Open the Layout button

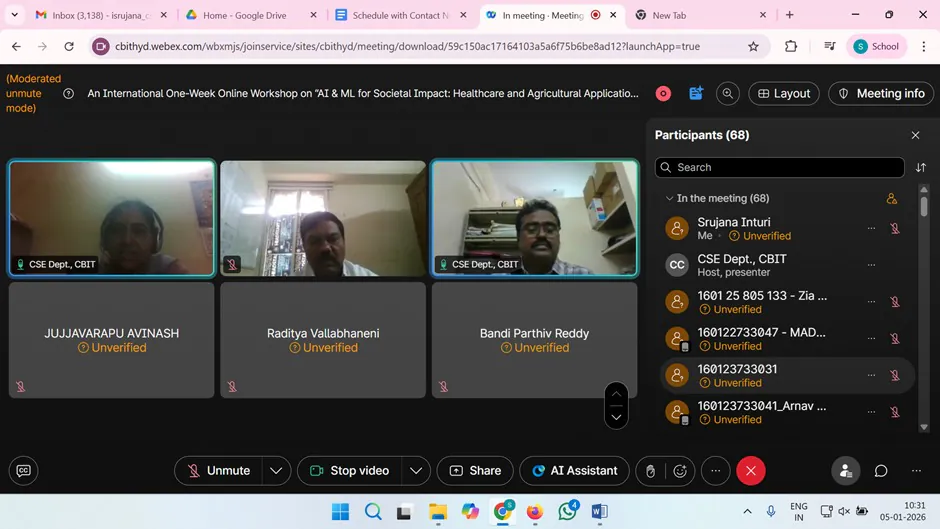[783, 93]
